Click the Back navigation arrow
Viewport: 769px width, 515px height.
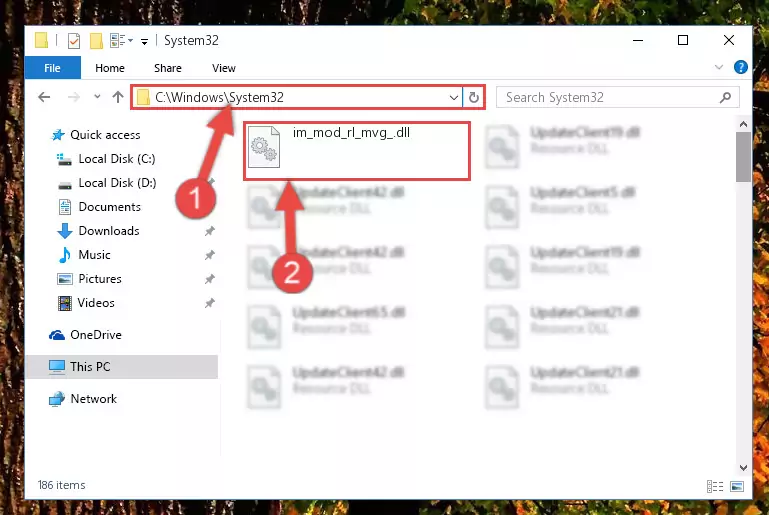coord(44,97)
